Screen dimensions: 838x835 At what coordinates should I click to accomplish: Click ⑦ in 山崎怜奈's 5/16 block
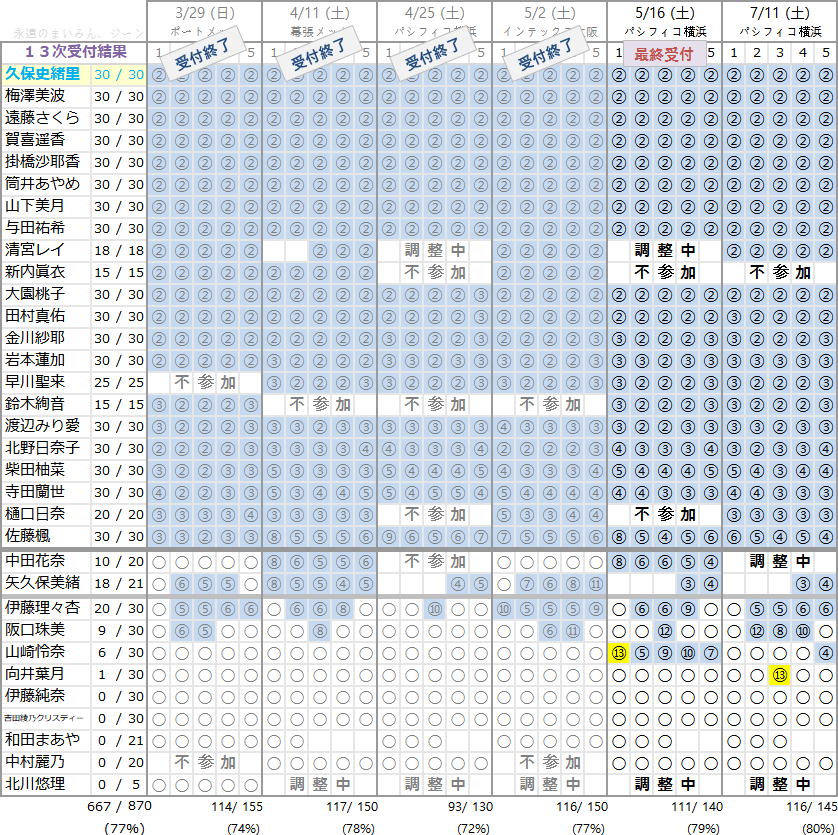pos(711,653)
